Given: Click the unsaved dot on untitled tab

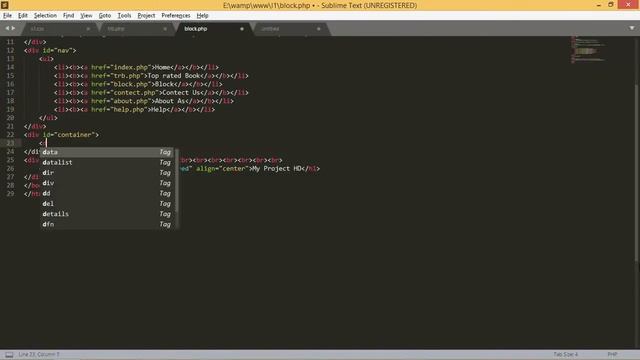Looking at the screenshot, I should coord(318,29).
